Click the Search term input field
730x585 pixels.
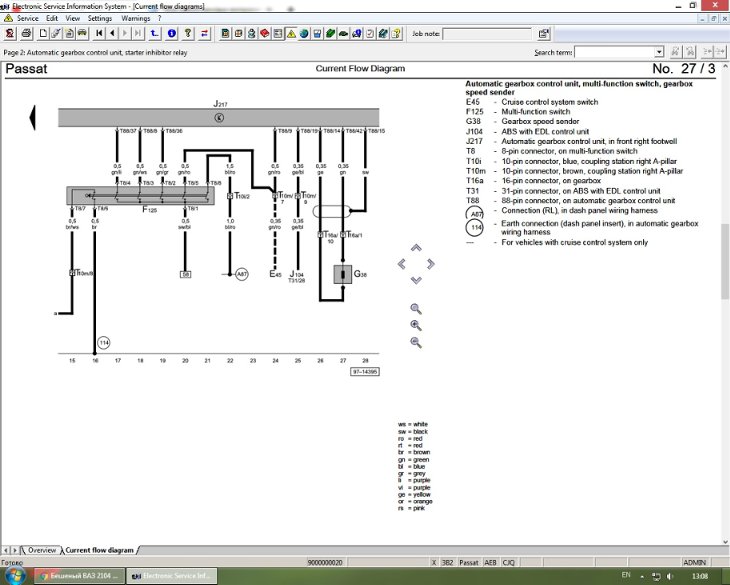(615, 52)
